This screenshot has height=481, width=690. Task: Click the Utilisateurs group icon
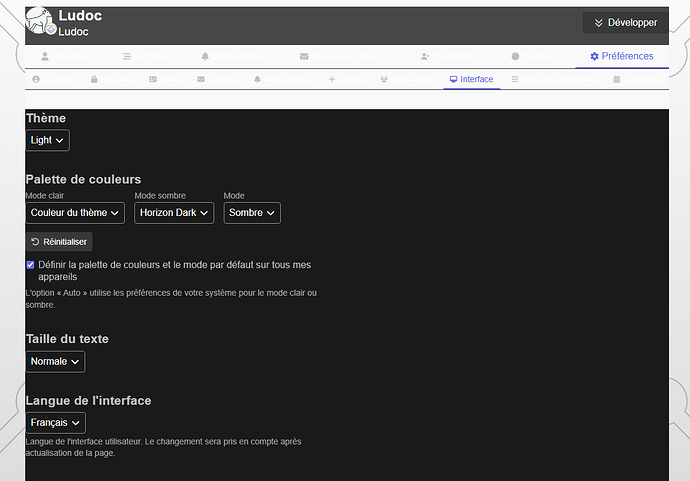click(x=384, y=79)
